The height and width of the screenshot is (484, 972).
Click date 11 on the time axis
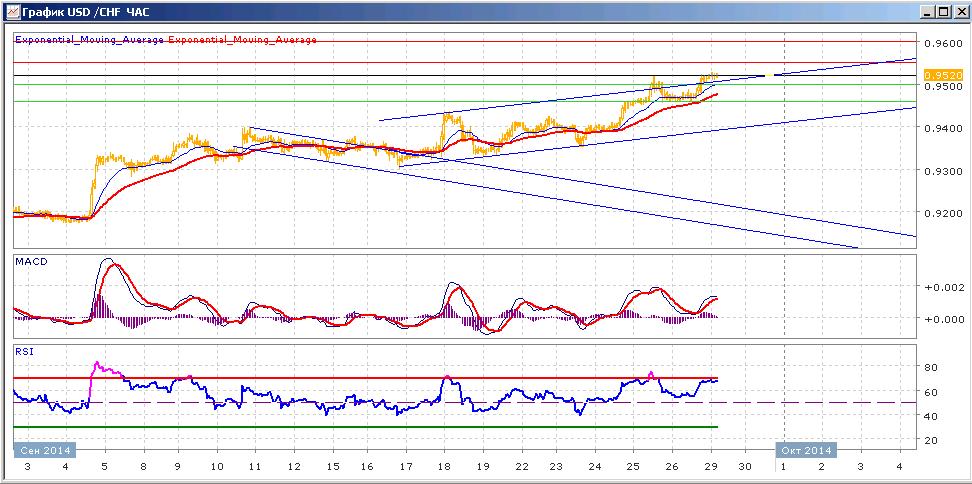coord(255,466)
